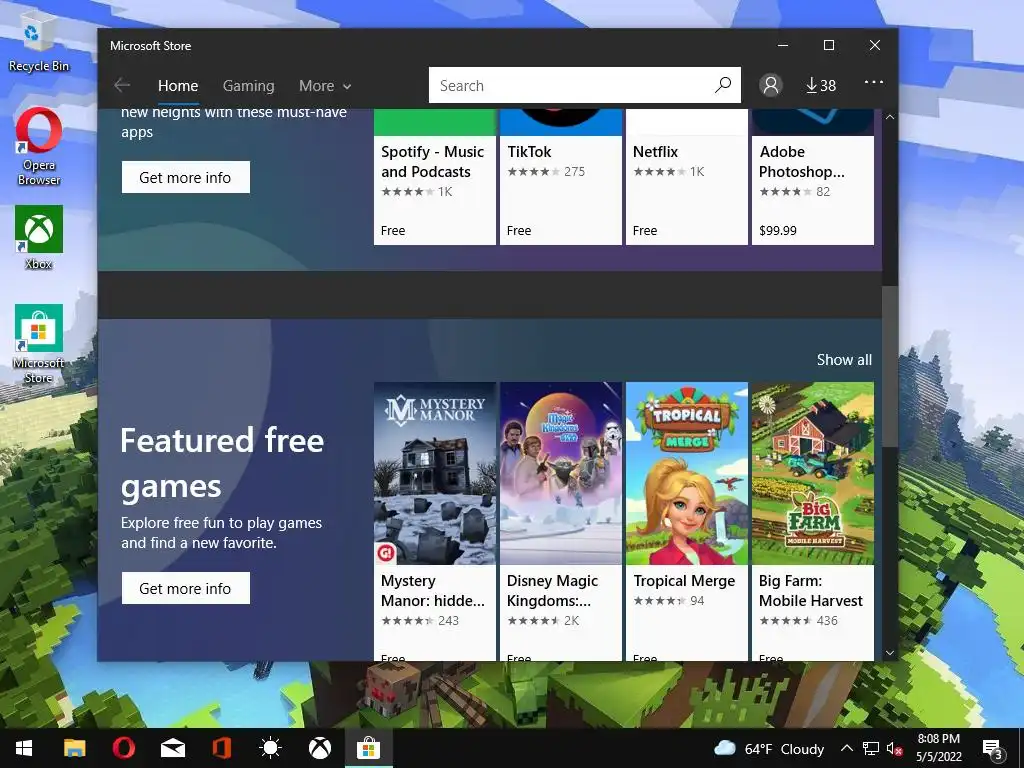Image resolution: width=1024 pixels, height=768 pixels.
Task: Go back with the Store back arrow
Action: point(122,86)
